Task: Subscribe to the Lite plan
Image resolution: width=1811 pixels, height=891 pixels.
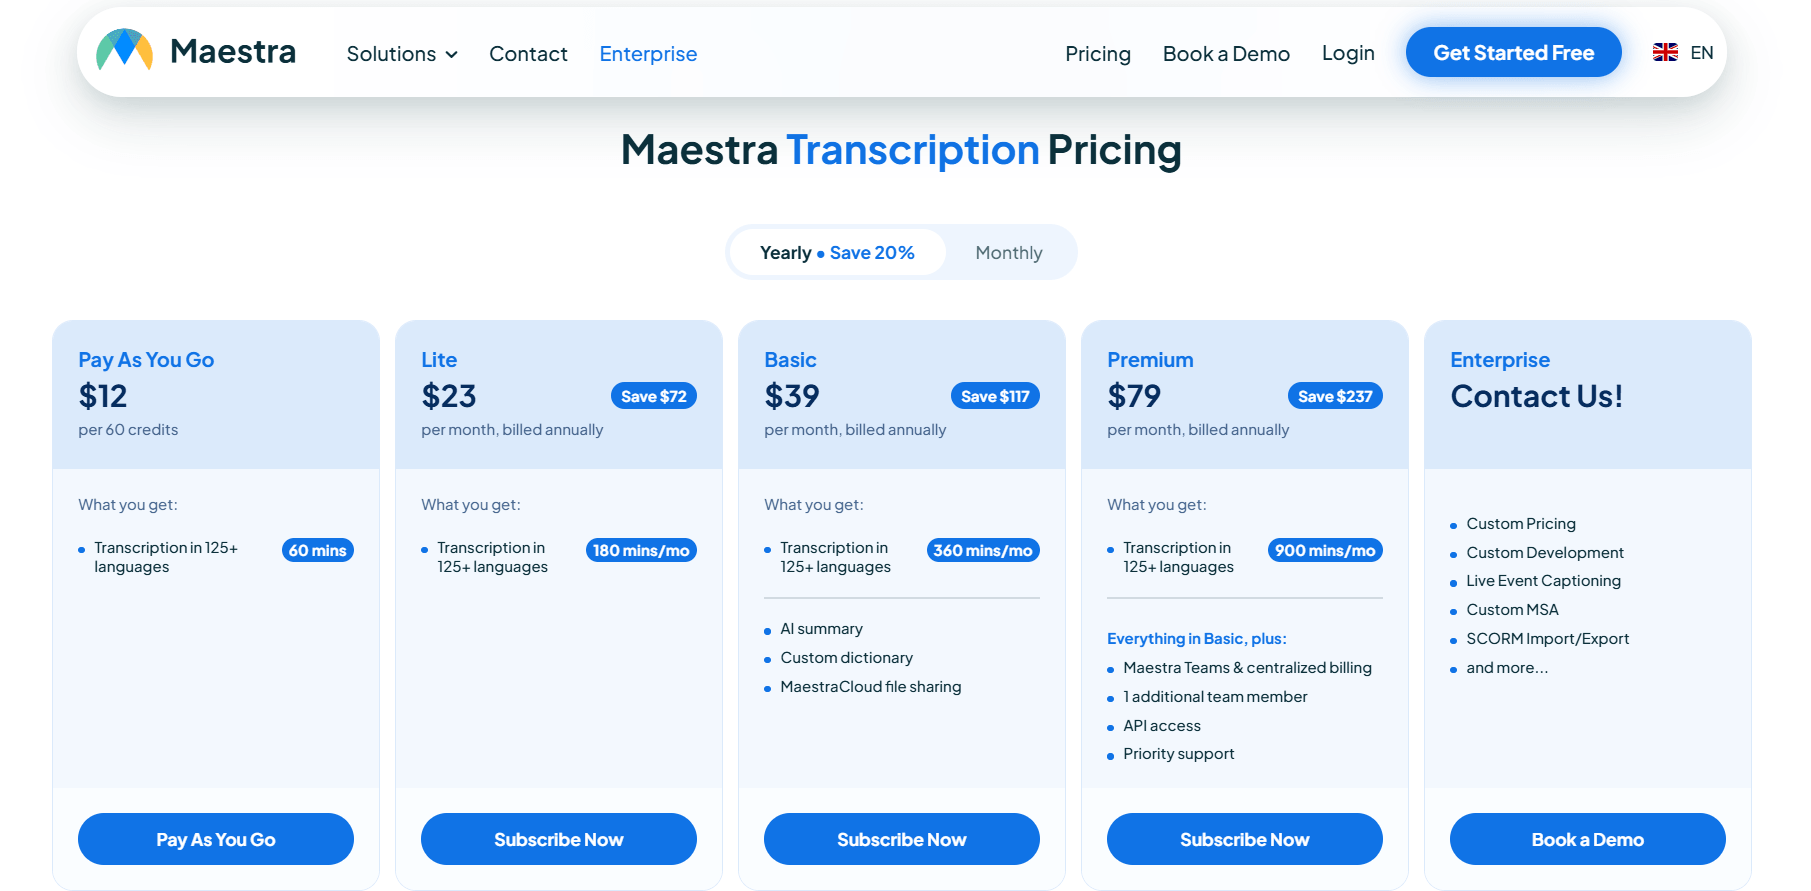Action: tap(559, 839)
